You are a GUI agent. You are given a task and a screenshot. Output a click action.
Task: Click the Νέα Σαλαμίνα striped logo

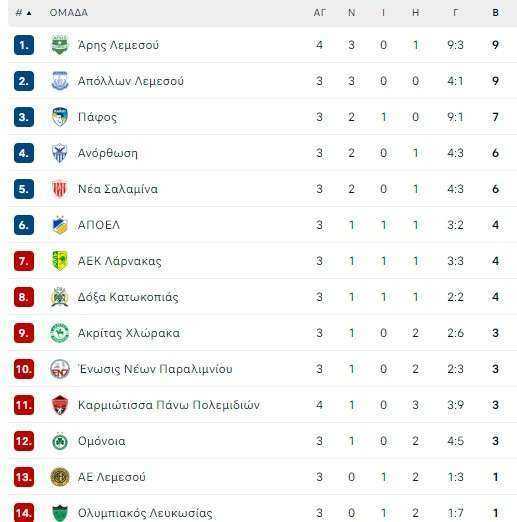coord(60,189)
